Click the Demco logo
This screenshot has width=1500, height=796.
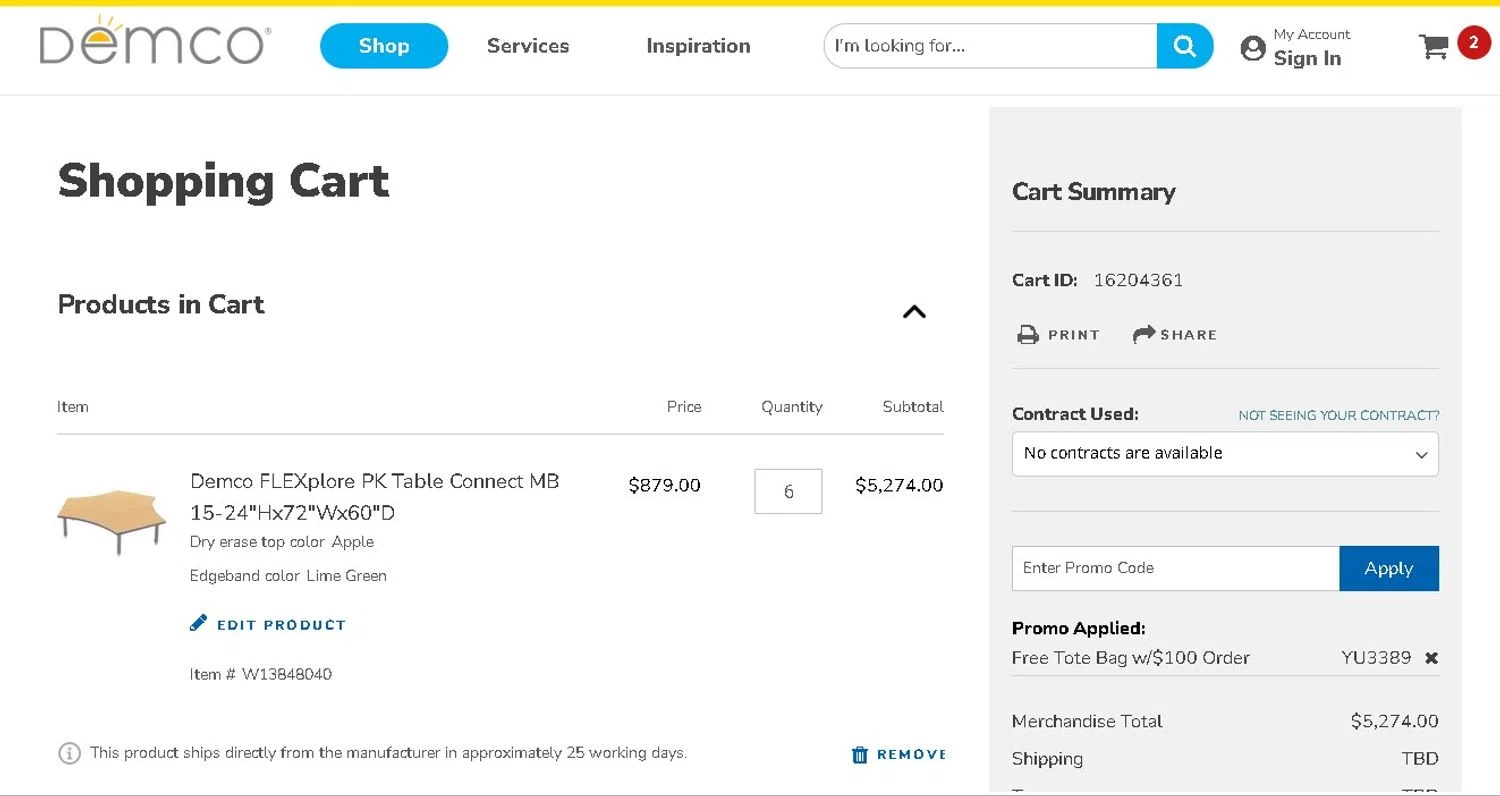[x=154, y=44]
